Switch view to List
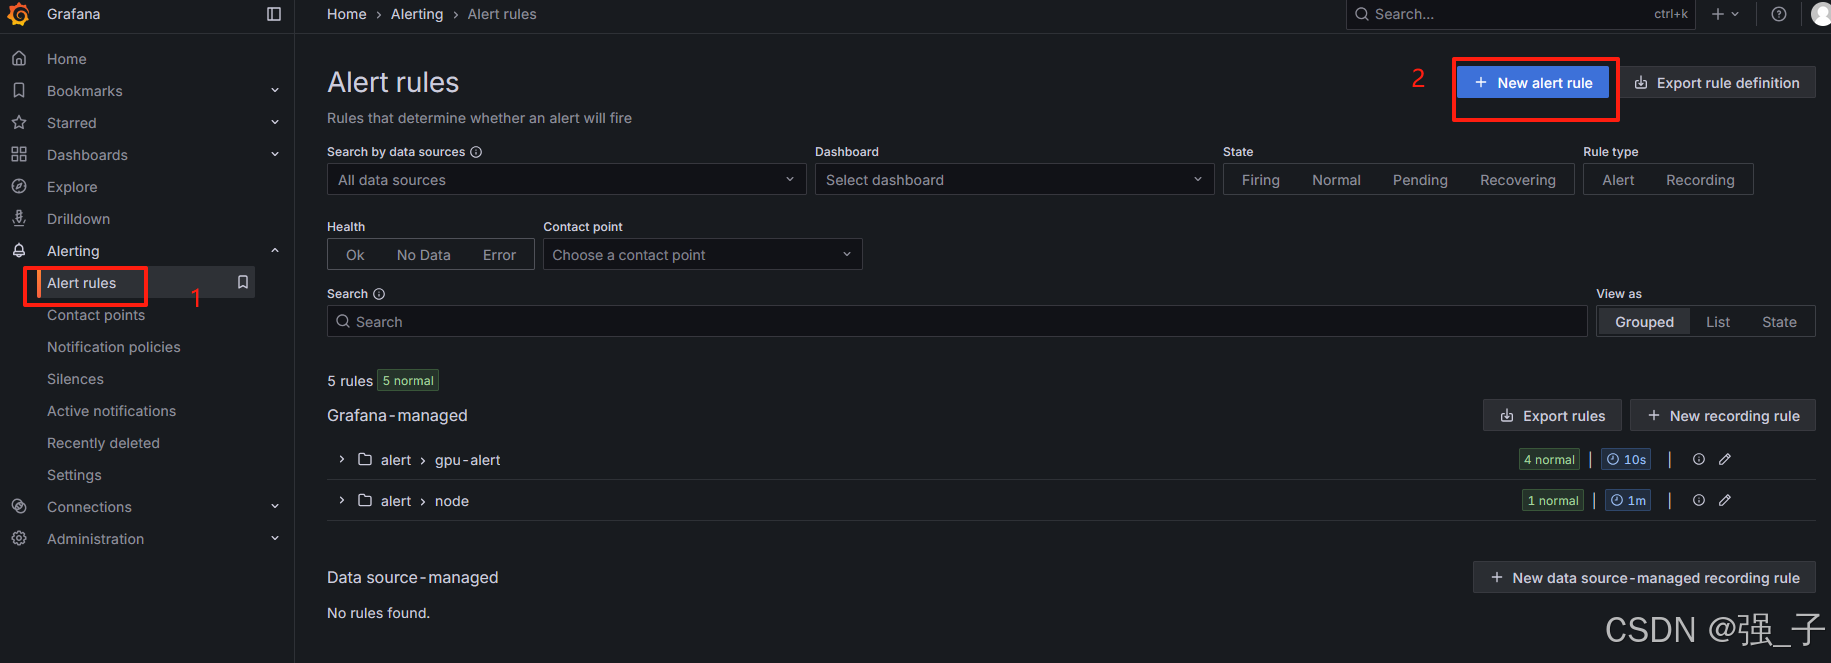Viewport: 1831px width, 663px height. tap(1718, 322)
